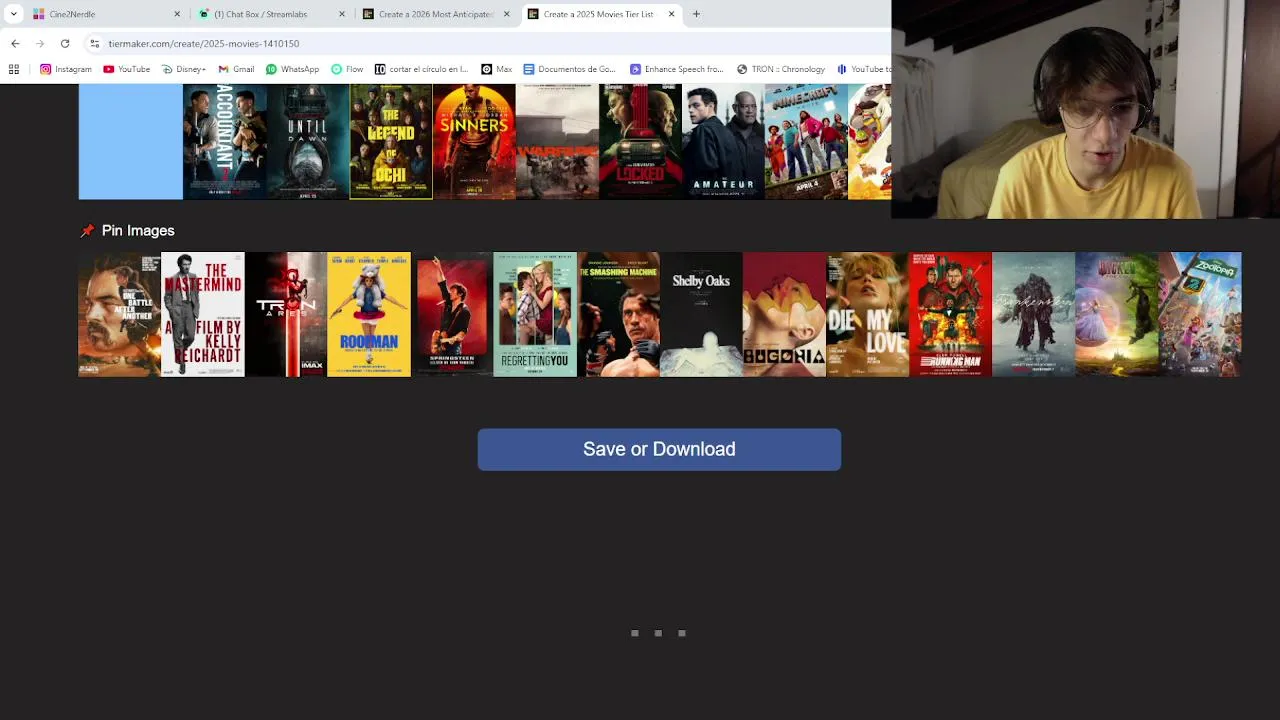Viewport: 1280px width, 720px height.
Task: Select the Minecraft movie poster
Action: tap(806, 142)
